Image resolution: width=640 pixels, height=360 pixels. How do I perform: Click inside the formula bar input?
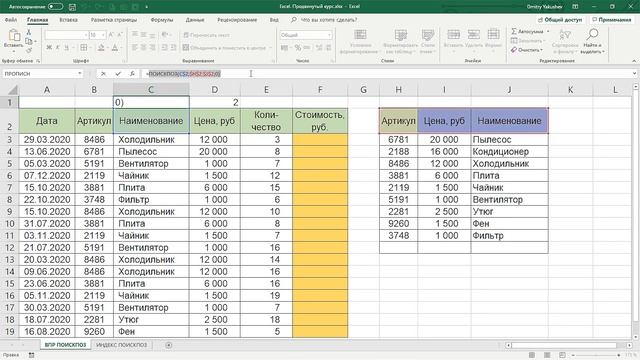[x=388, y=73]
